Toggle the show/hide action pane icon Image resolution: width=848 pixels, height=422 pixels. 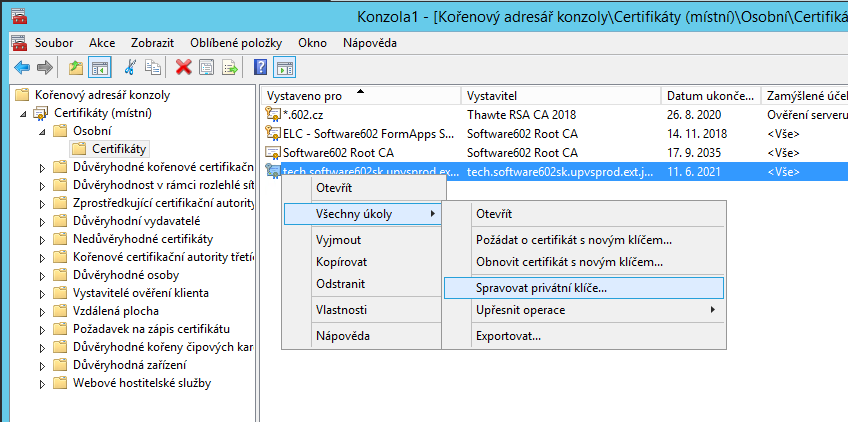point(284,68)
